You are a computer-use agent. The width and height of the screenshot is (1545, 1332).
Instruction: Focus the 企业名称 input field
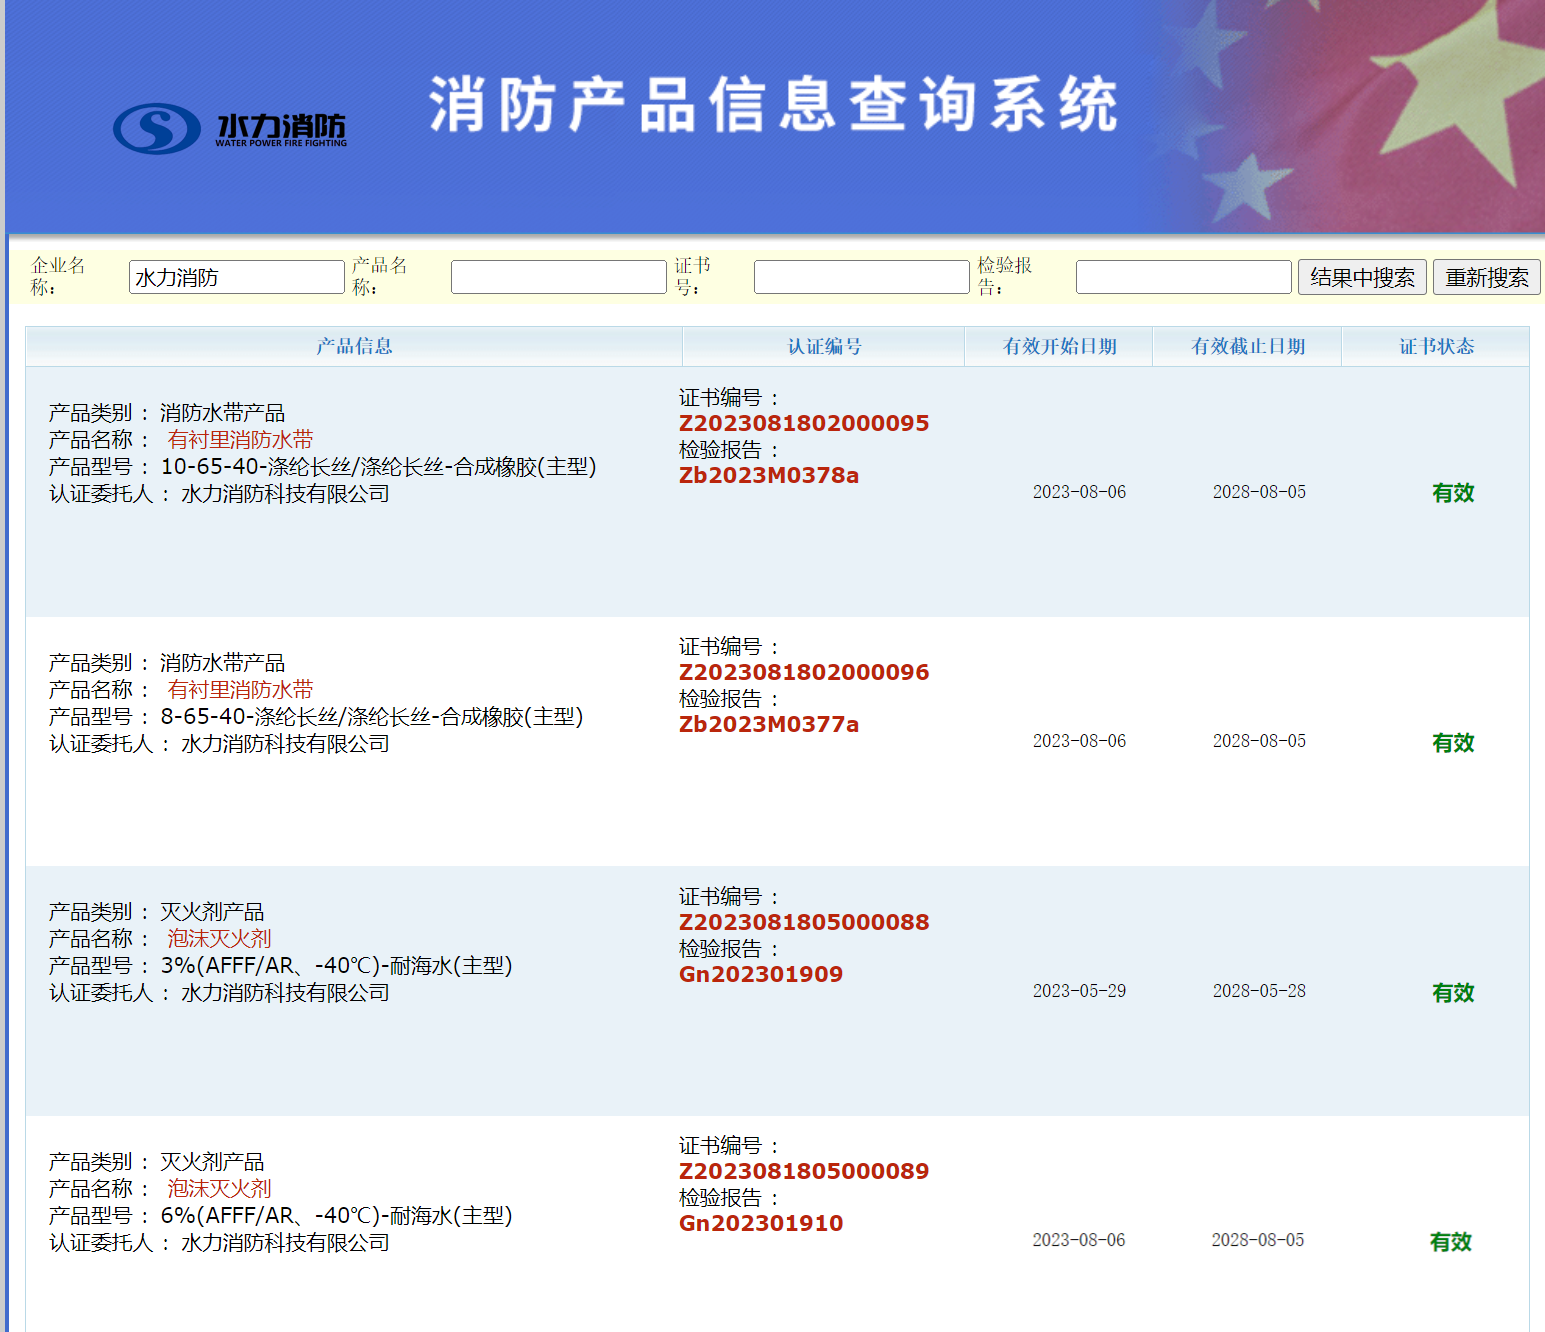(x=237, y=277)
